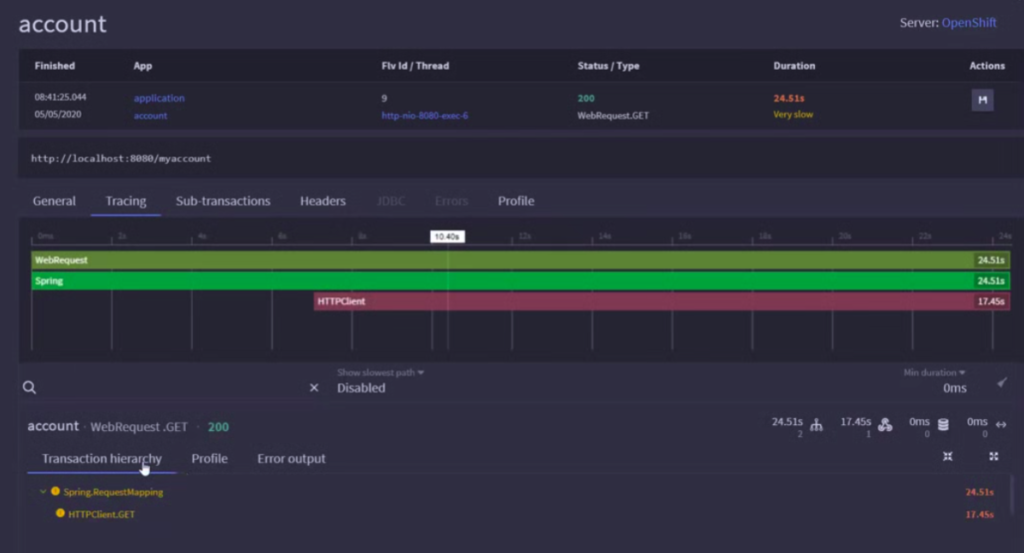The height and width of the screenshot is (553, 1024).
Task: Click the Disabled slowest path value
Action: point(361,388)
